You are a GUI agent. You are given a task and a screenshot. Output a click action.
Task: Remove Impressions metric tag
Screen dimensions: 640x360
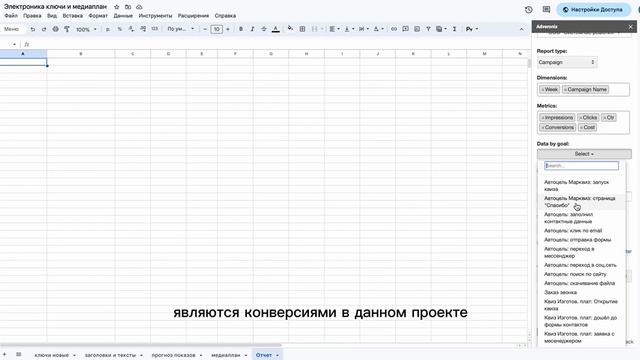pyautogui.click(x=543, y=118)
